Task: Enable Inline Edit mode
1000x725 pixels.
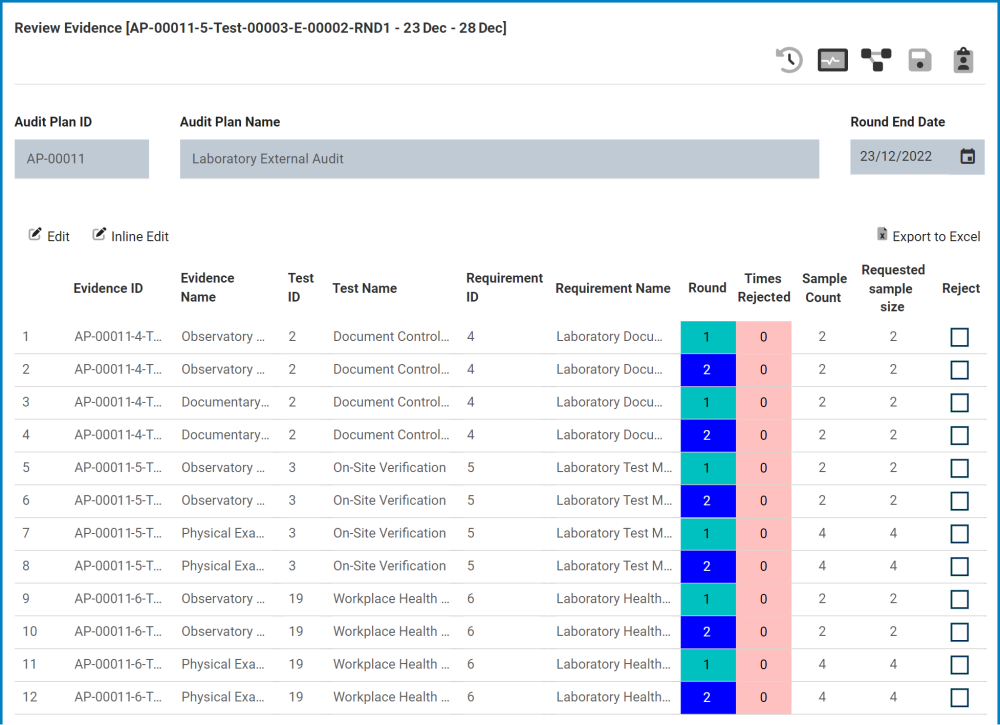Action: [x=130, y=236]
